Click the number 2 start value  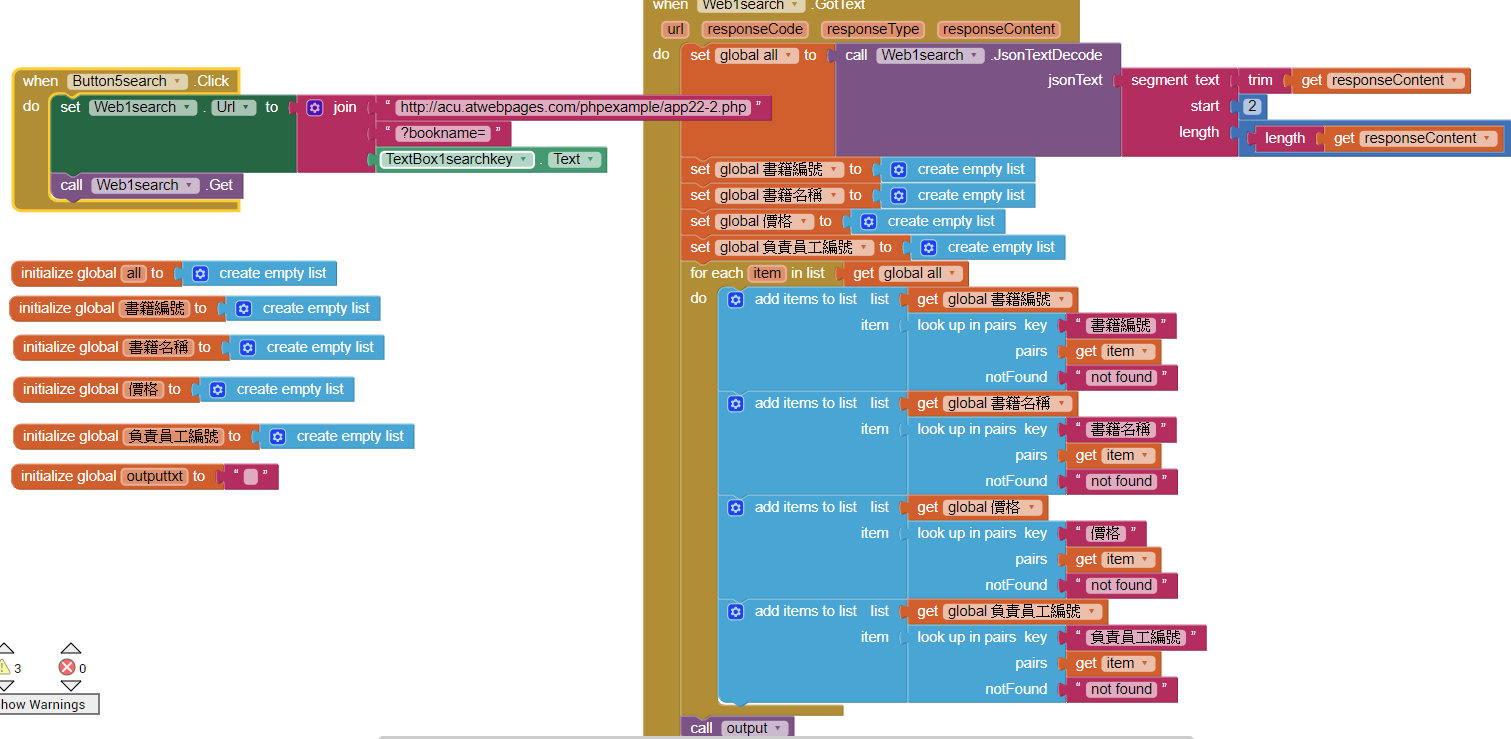1252,106
